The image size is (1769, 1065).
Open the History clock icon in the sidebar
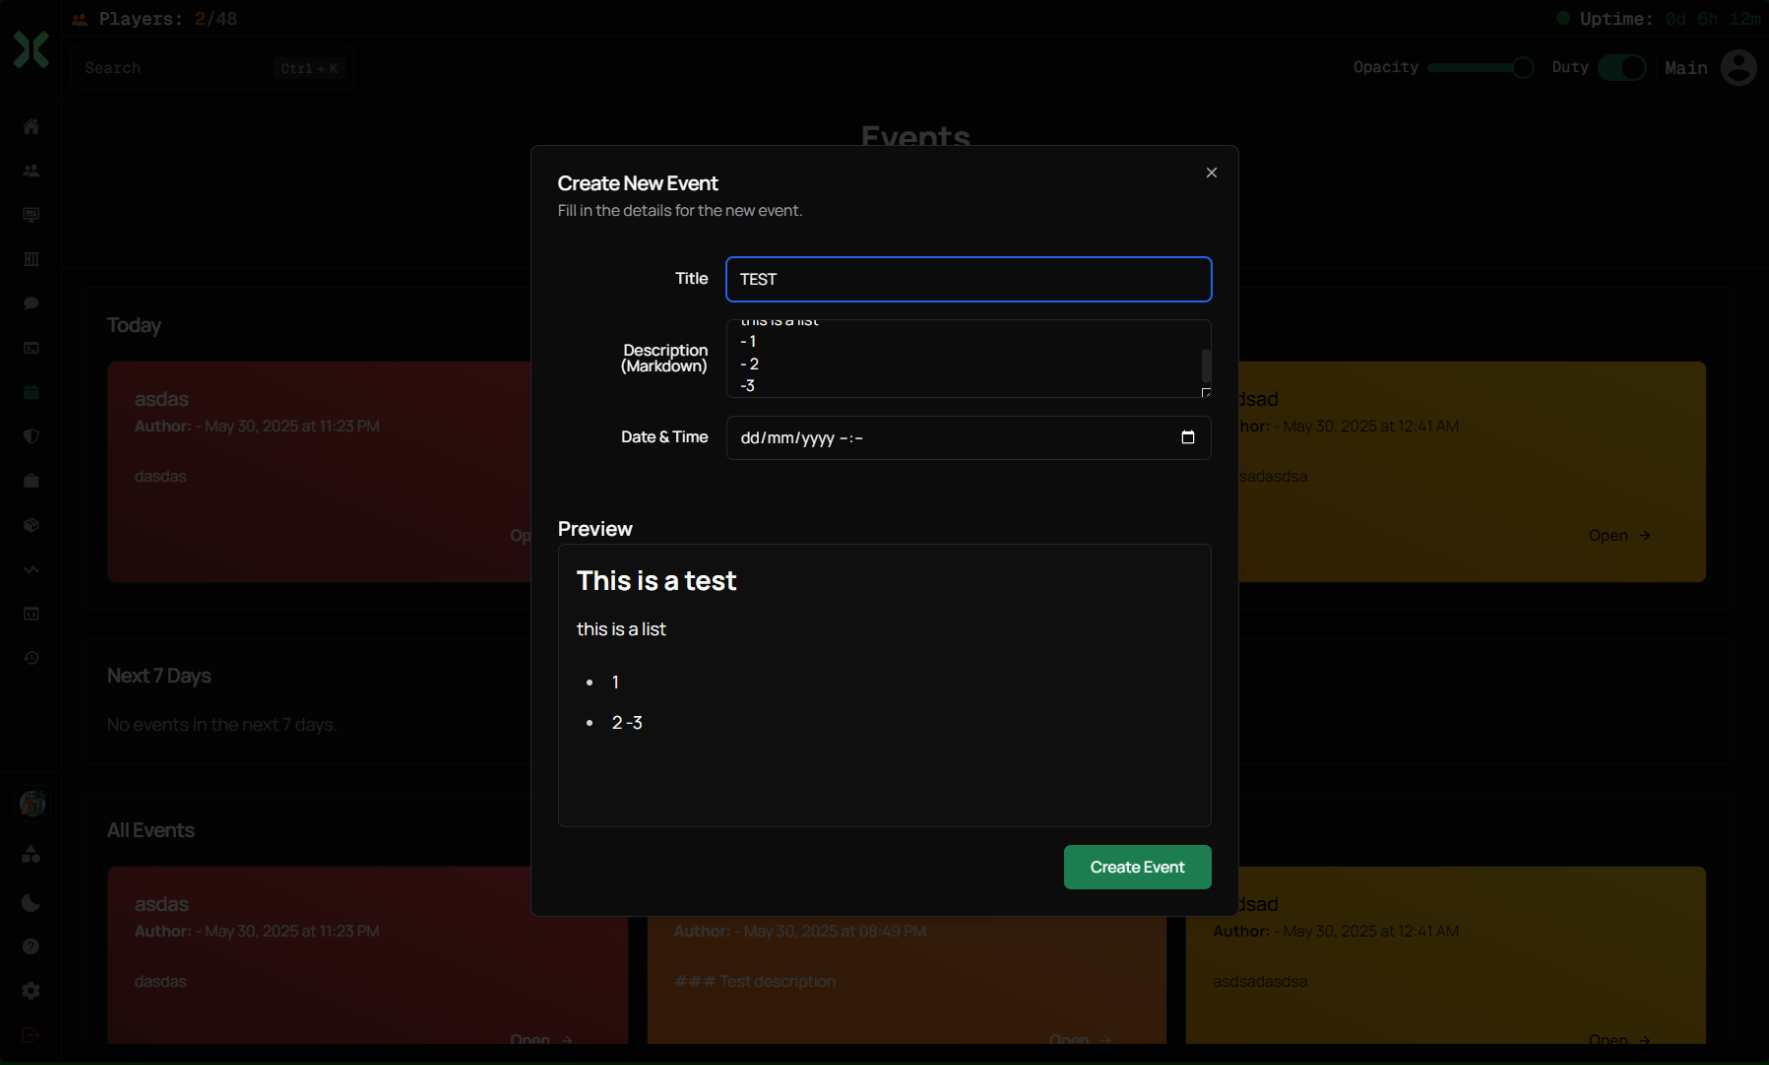tap(31, 658)
